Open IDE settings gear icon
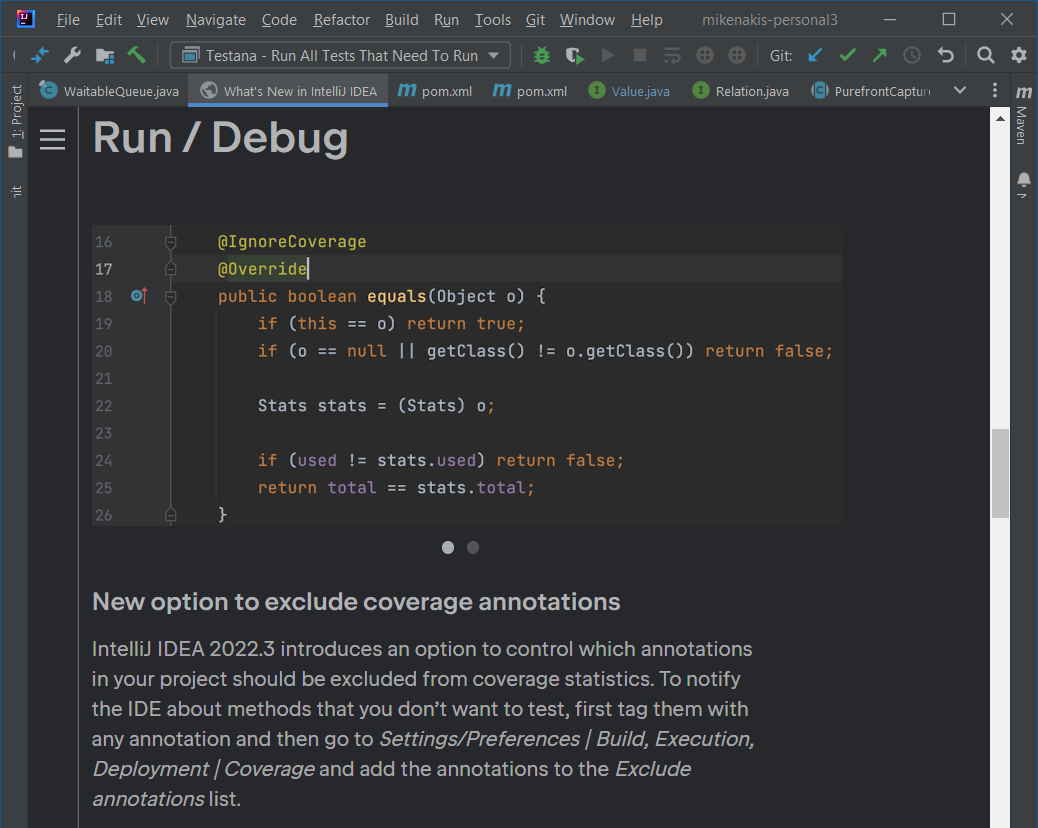The width and height of the screenshot is (1038, 828). click(1019, 56)
